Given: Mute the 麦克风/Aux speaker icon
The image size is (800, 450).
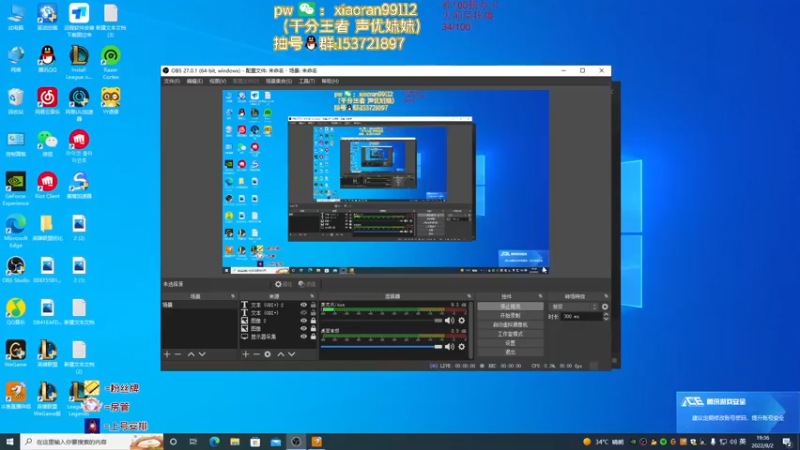Looking at the screenshot, I should click(x=449, y=320).
